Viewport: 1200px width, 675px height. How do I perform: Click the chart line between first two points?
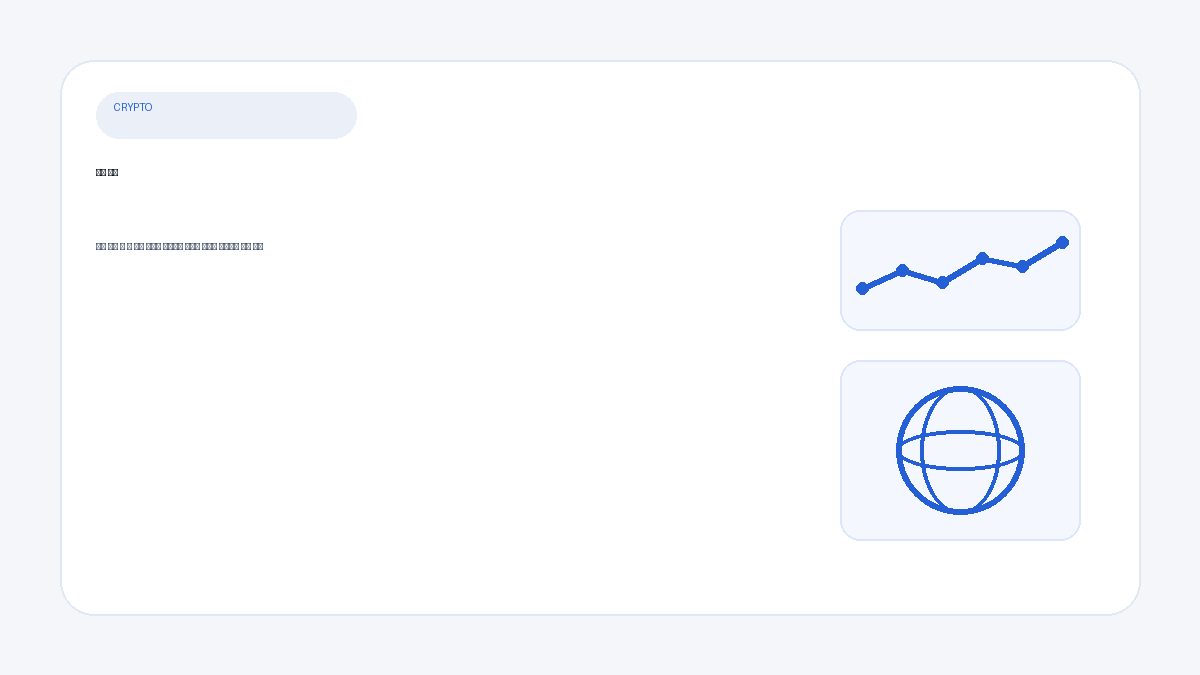(x=882, y=279)
